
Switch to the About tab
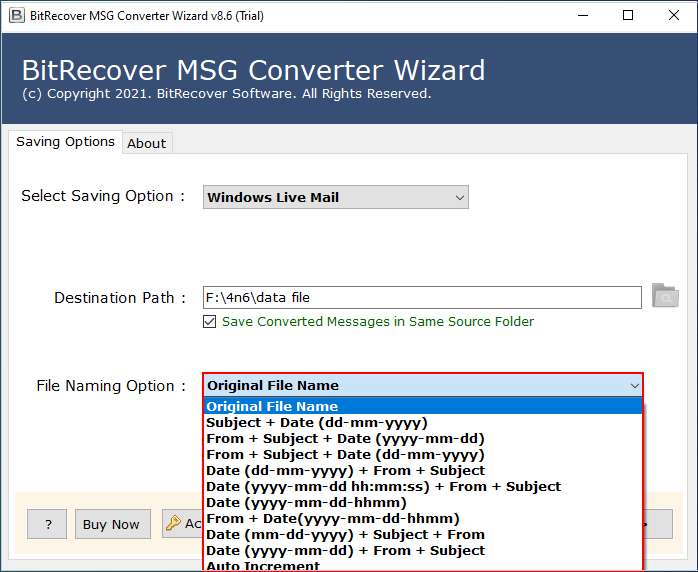point(146,143)
